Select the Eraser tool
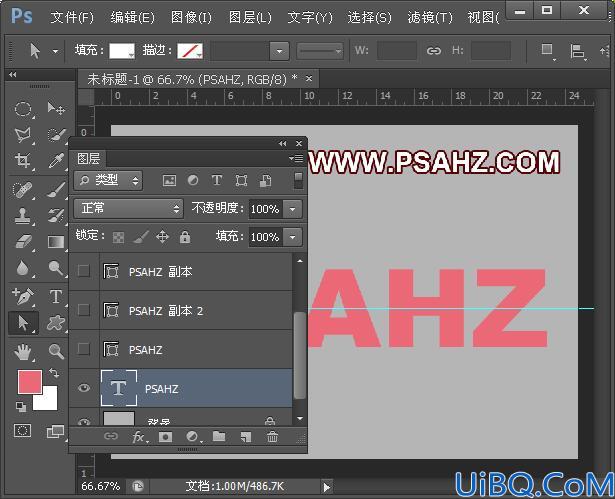Image resolution: width=615 pixels, height=499 pixels. tap(23, 242)
